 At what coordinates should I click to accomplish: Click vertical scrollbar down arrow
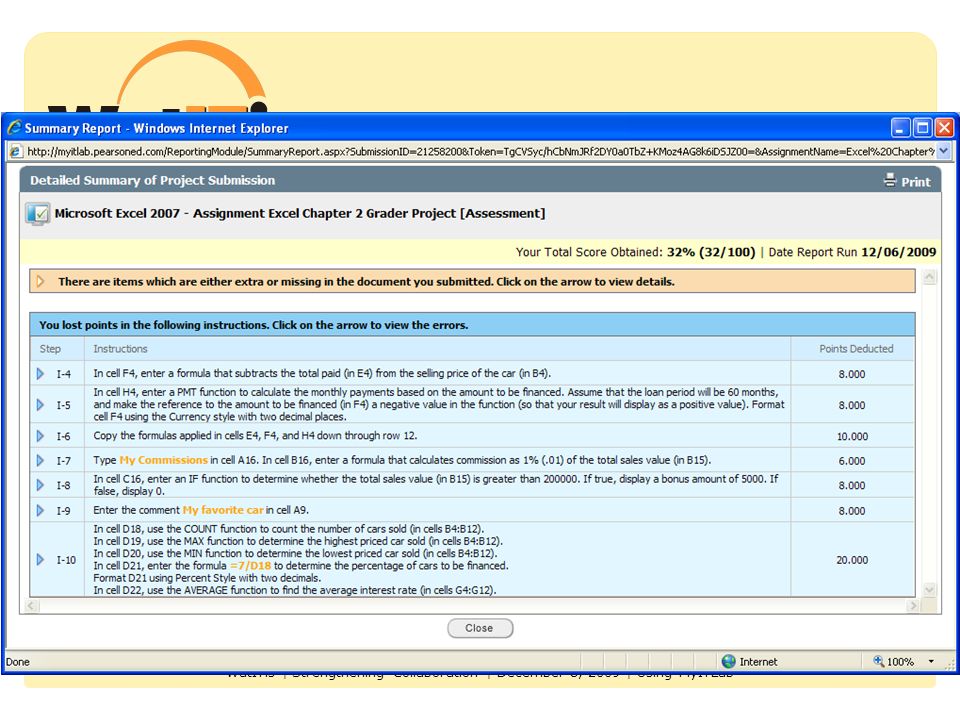click(x=929, y=590)
